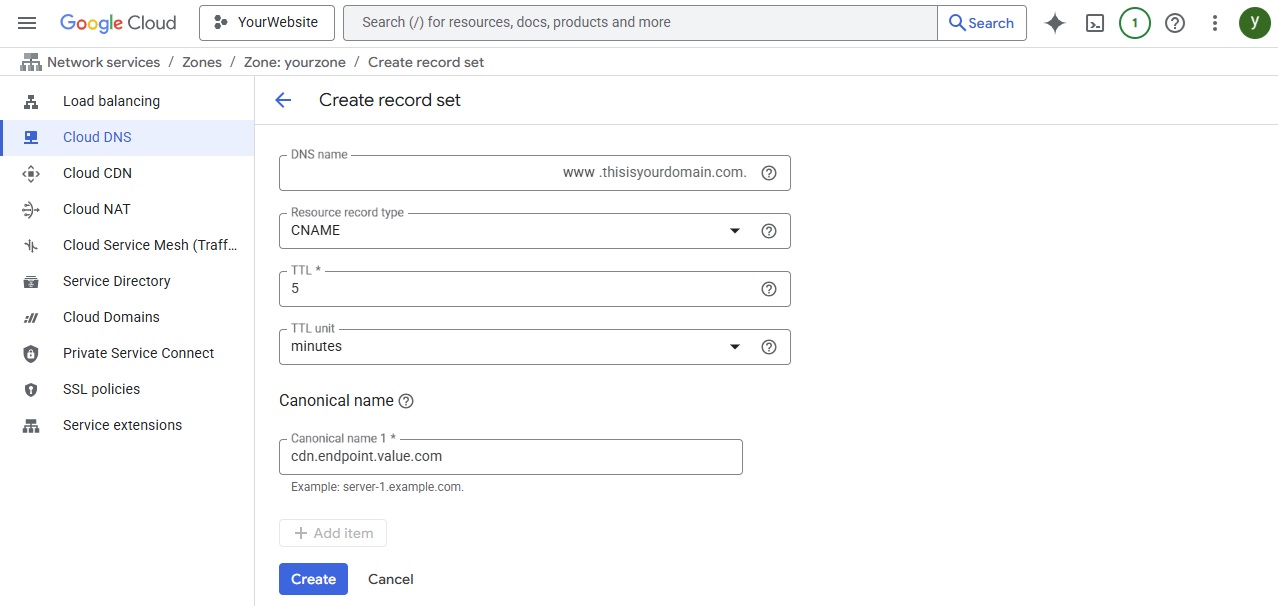The height and width of the screenshot is (606, 1278).
Task: Open the YourWebsite project selector
Action: [x=266, y=21]
